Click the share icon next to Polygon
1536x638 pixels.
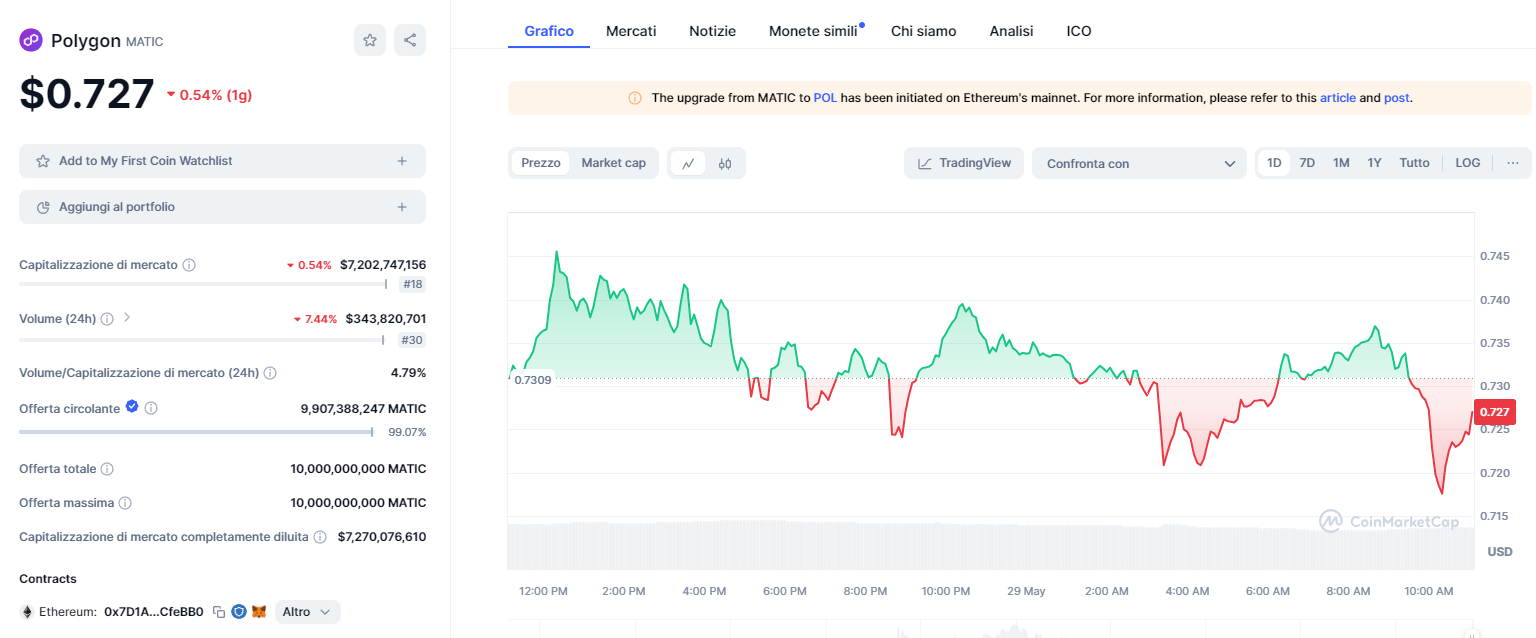pyautogui.click(x=410, y=40)
